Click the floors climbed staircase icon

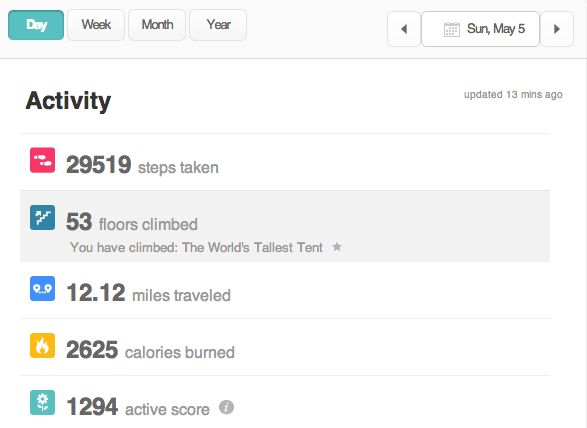click(x=42, y=218)
